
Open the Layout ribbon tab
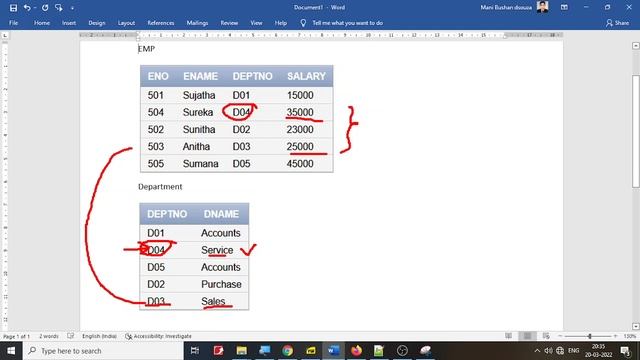[126, 23]
